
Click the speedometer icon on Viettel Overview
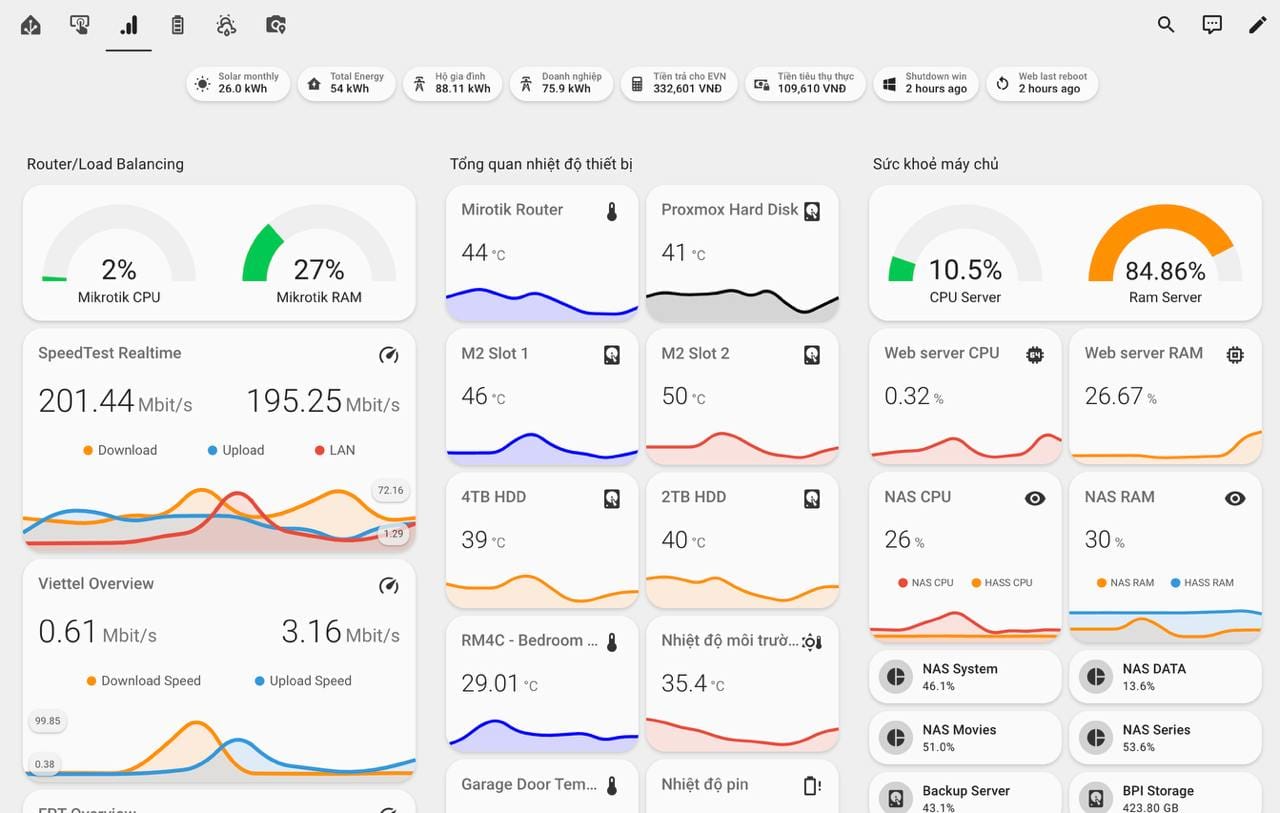389,585
